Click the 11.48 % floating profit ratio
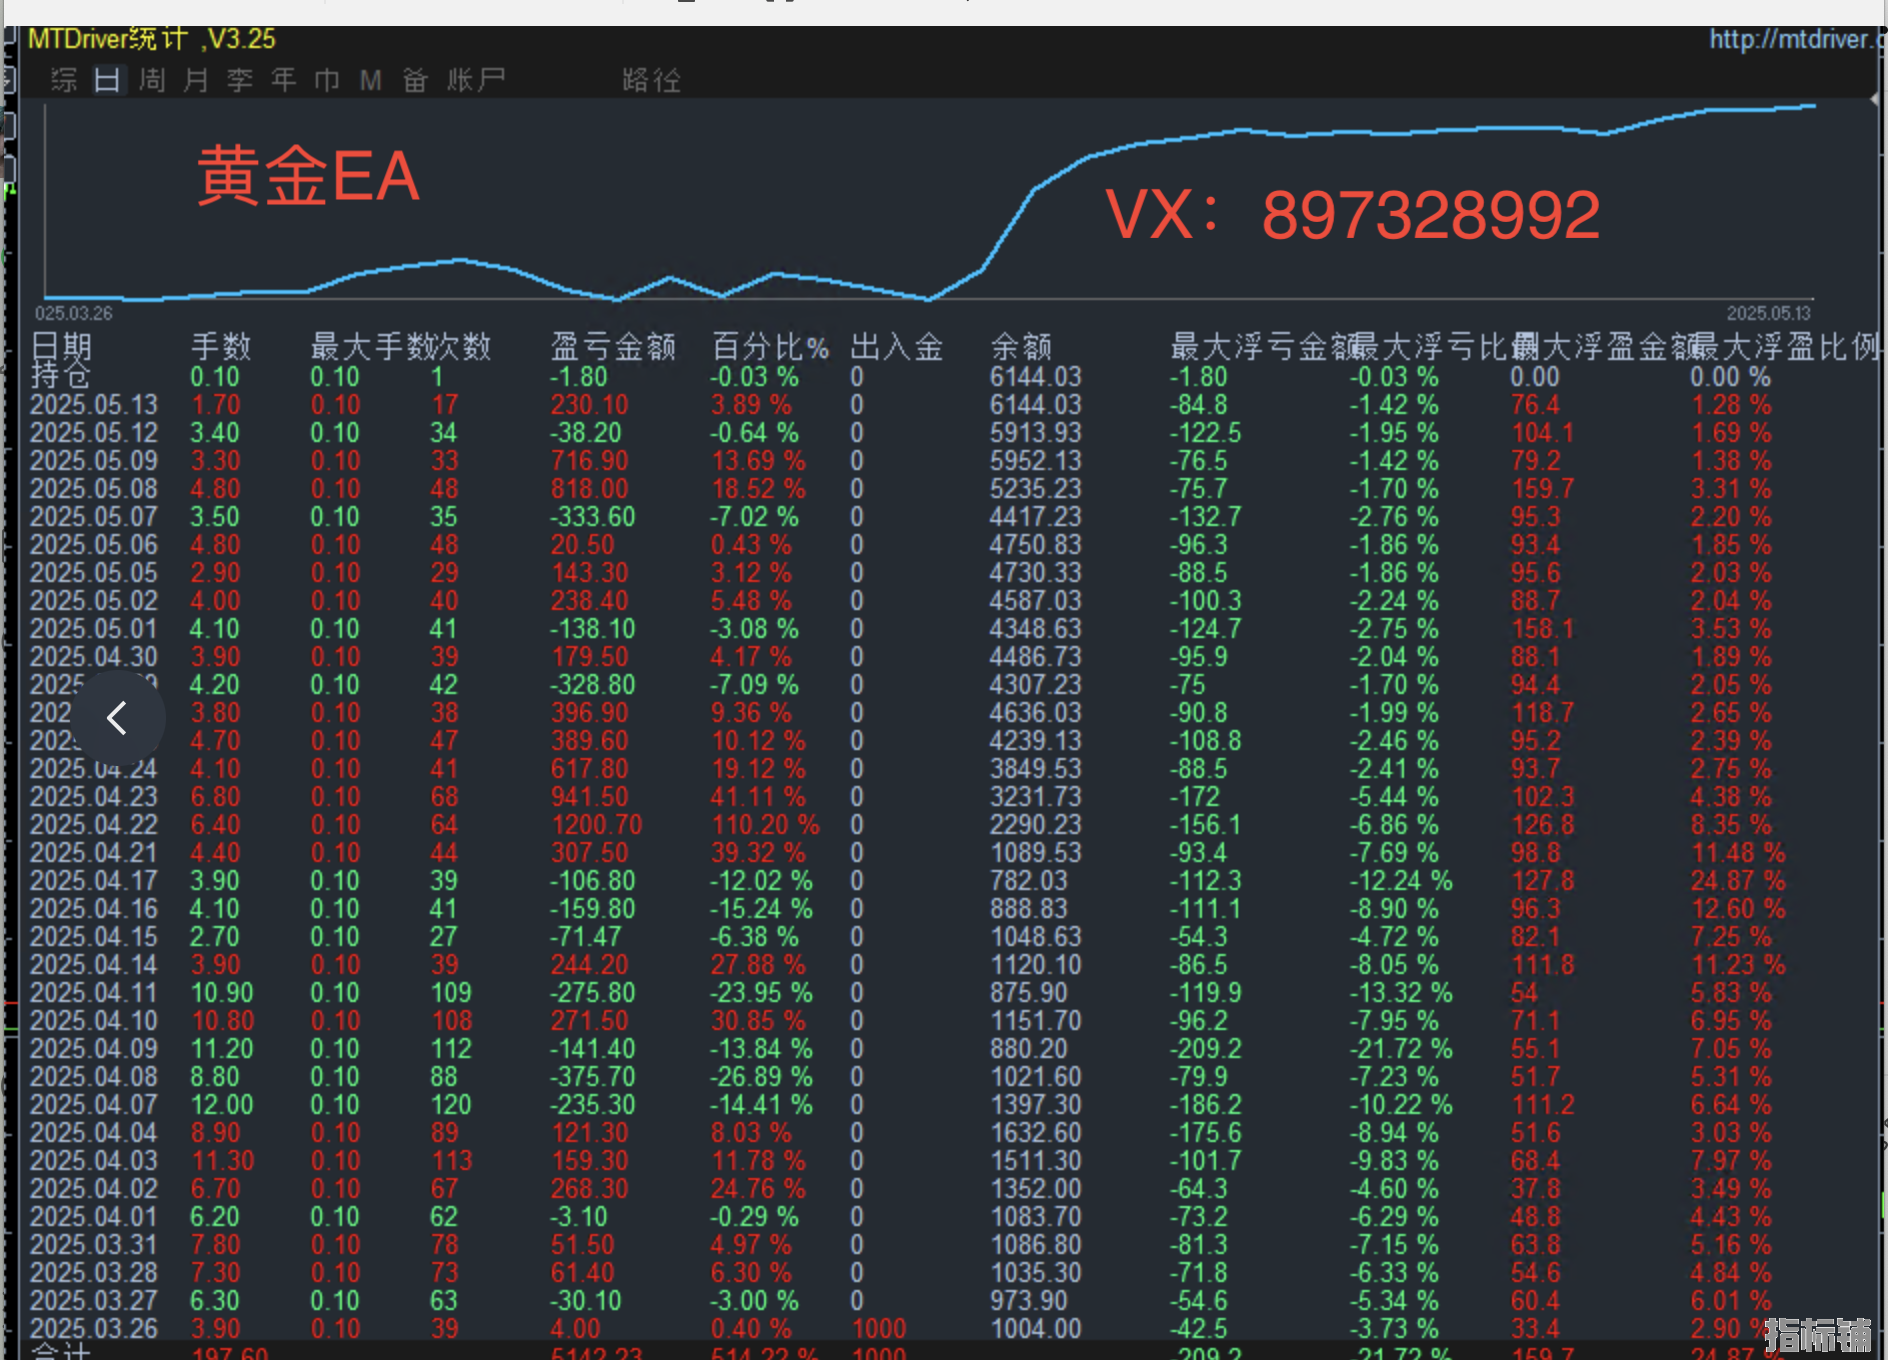Screen dimensions: 1888x1360 pyautogui.click(x=1738, y=853)
